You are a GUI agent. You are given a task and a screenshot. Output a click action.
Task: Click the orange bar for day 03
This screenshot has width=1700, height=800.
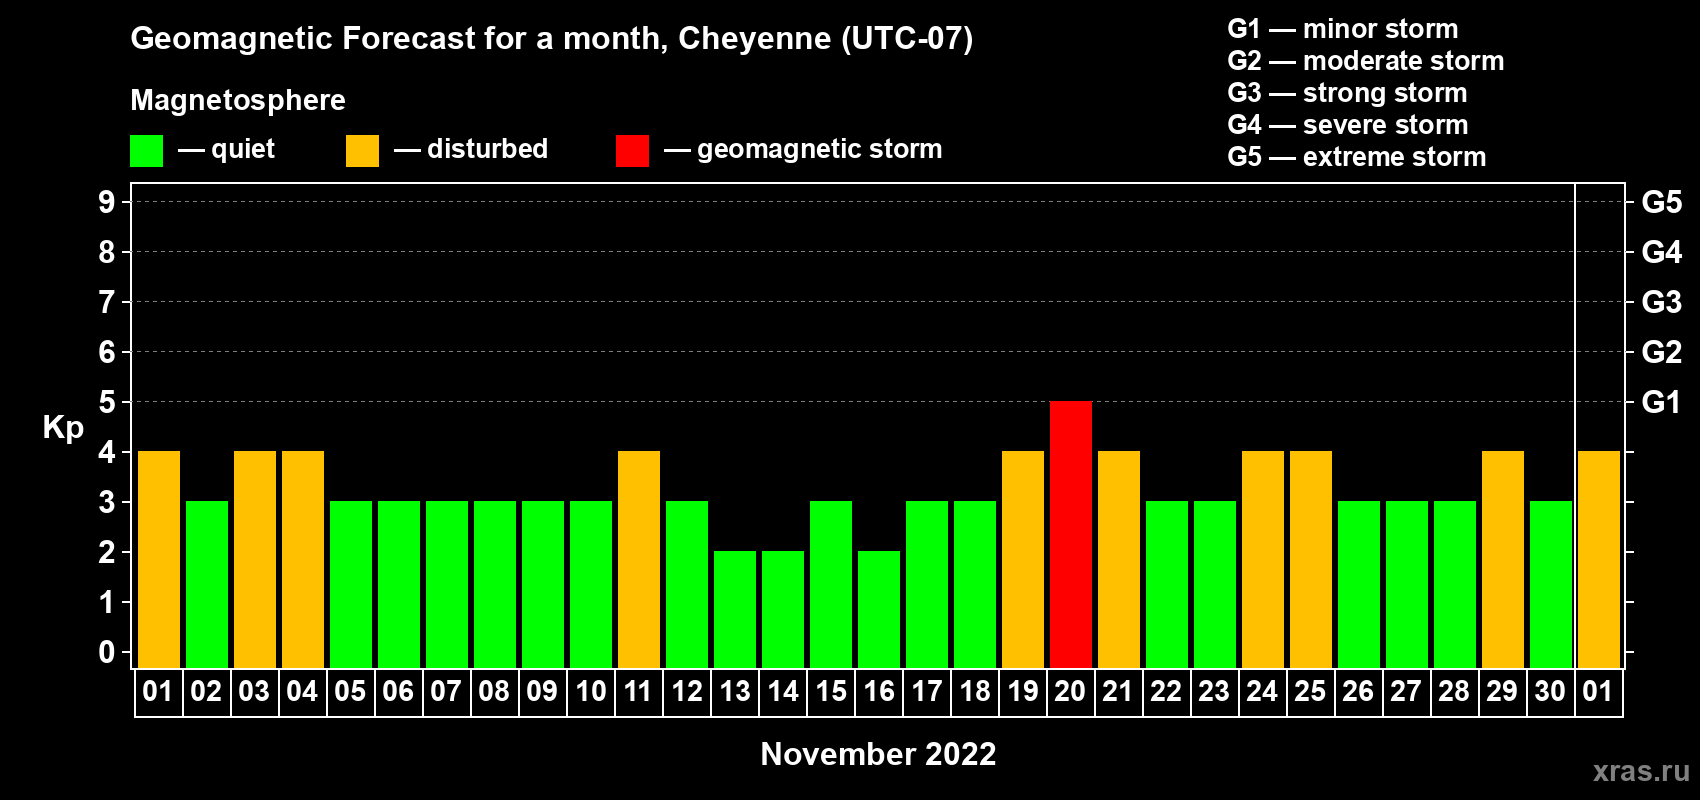[255, 559]
